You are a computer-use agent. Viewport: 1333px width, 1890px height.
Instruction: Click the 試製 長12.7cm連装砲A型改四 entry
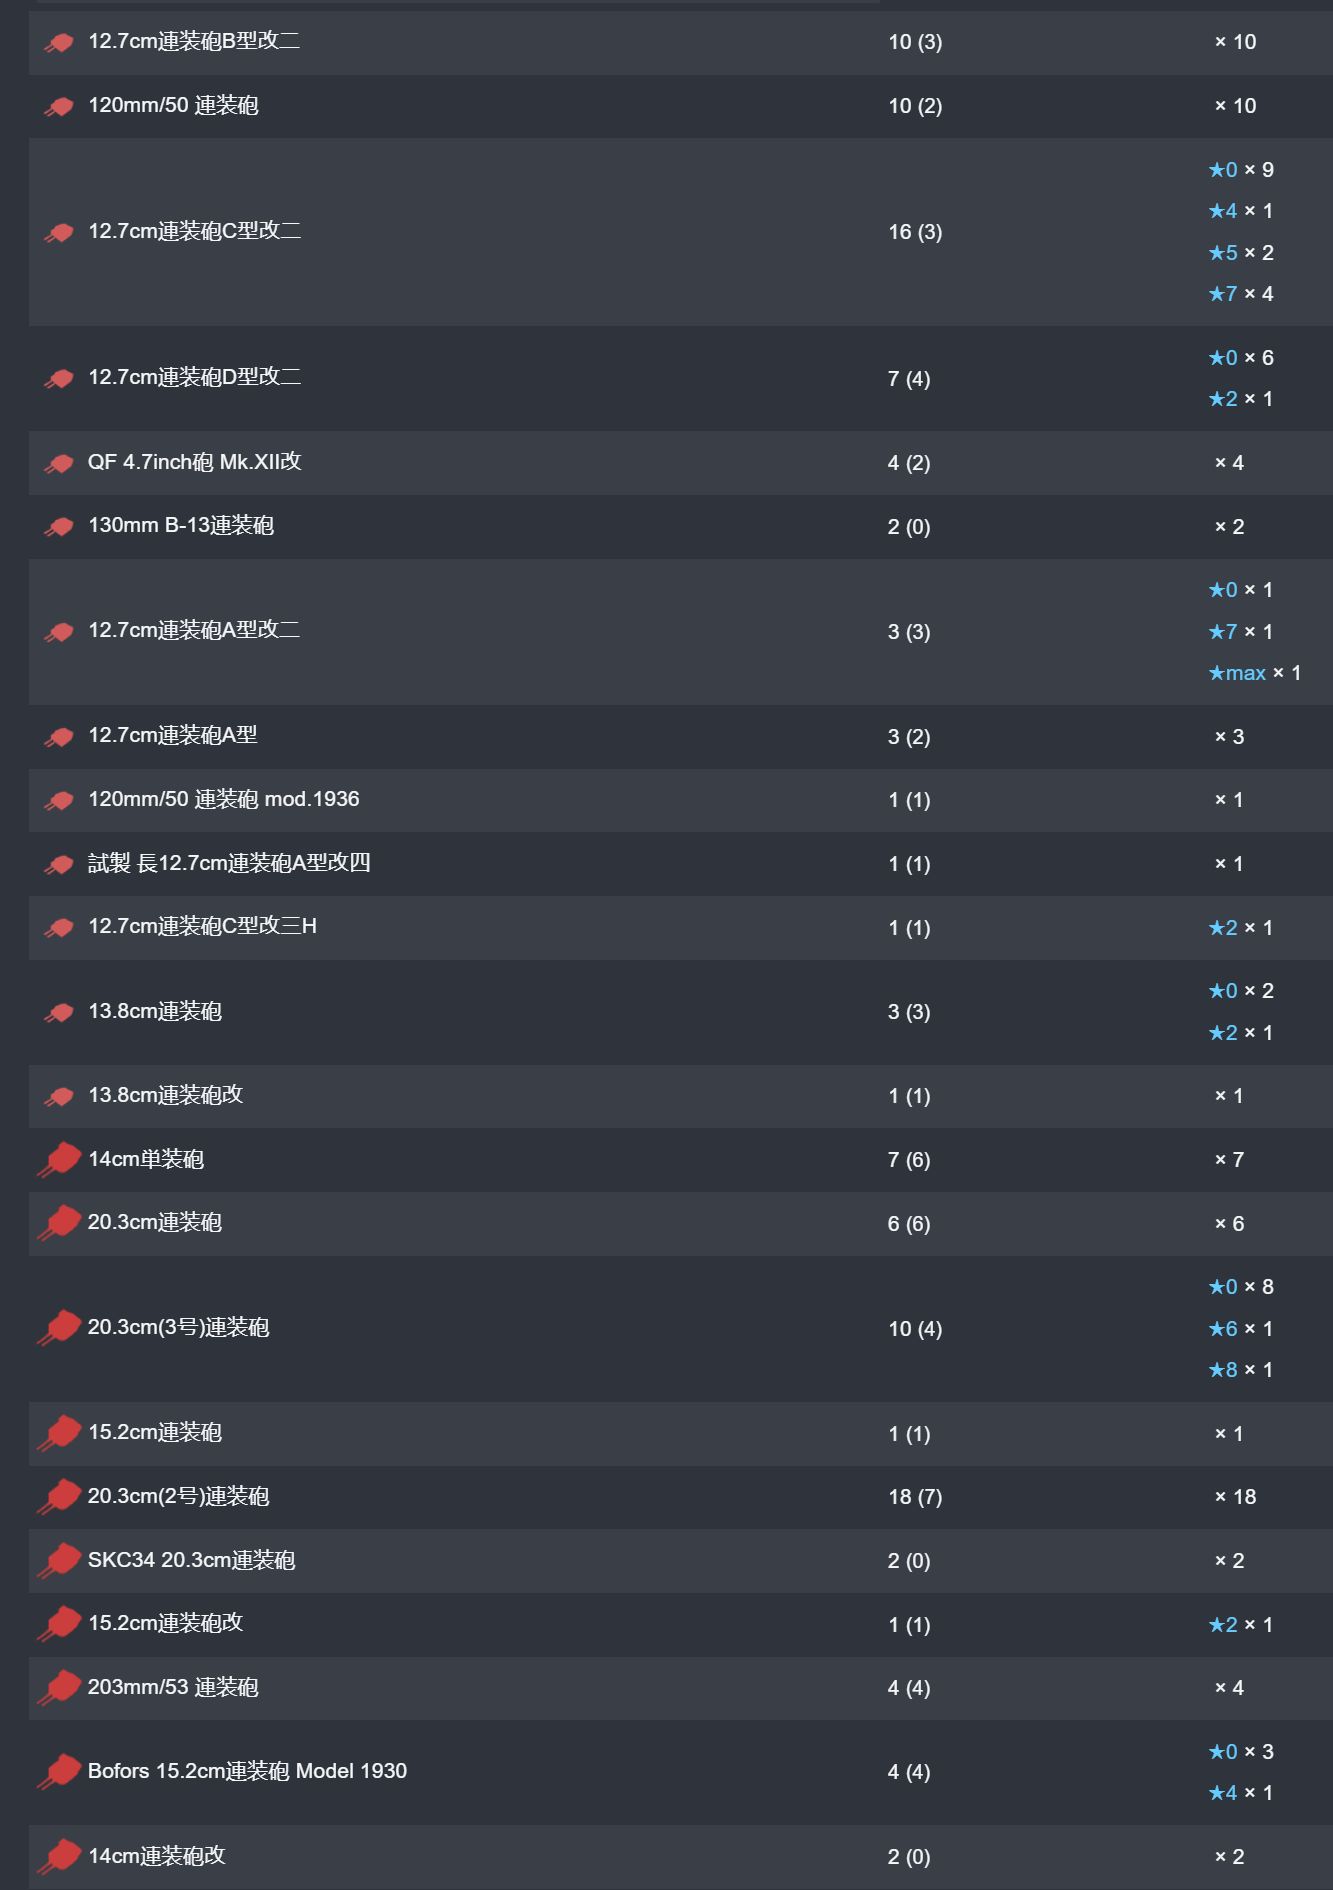point(229,863)
